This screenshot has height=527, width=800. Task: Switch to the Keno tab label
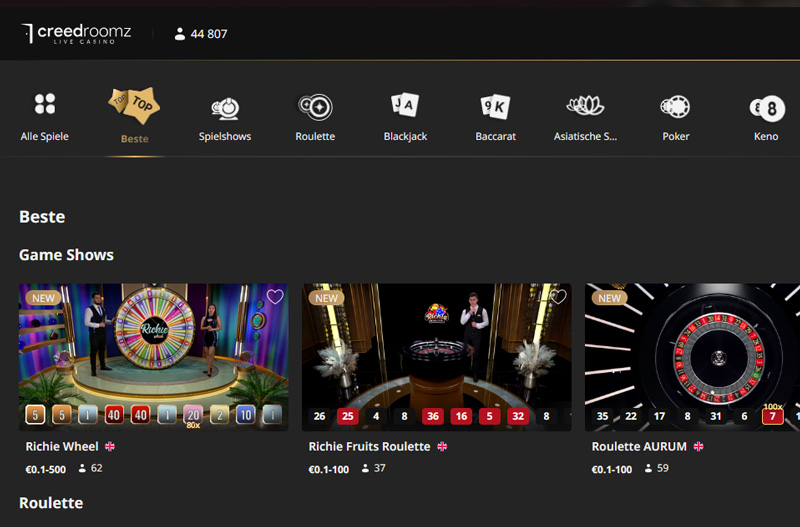[x=766, y=136]
